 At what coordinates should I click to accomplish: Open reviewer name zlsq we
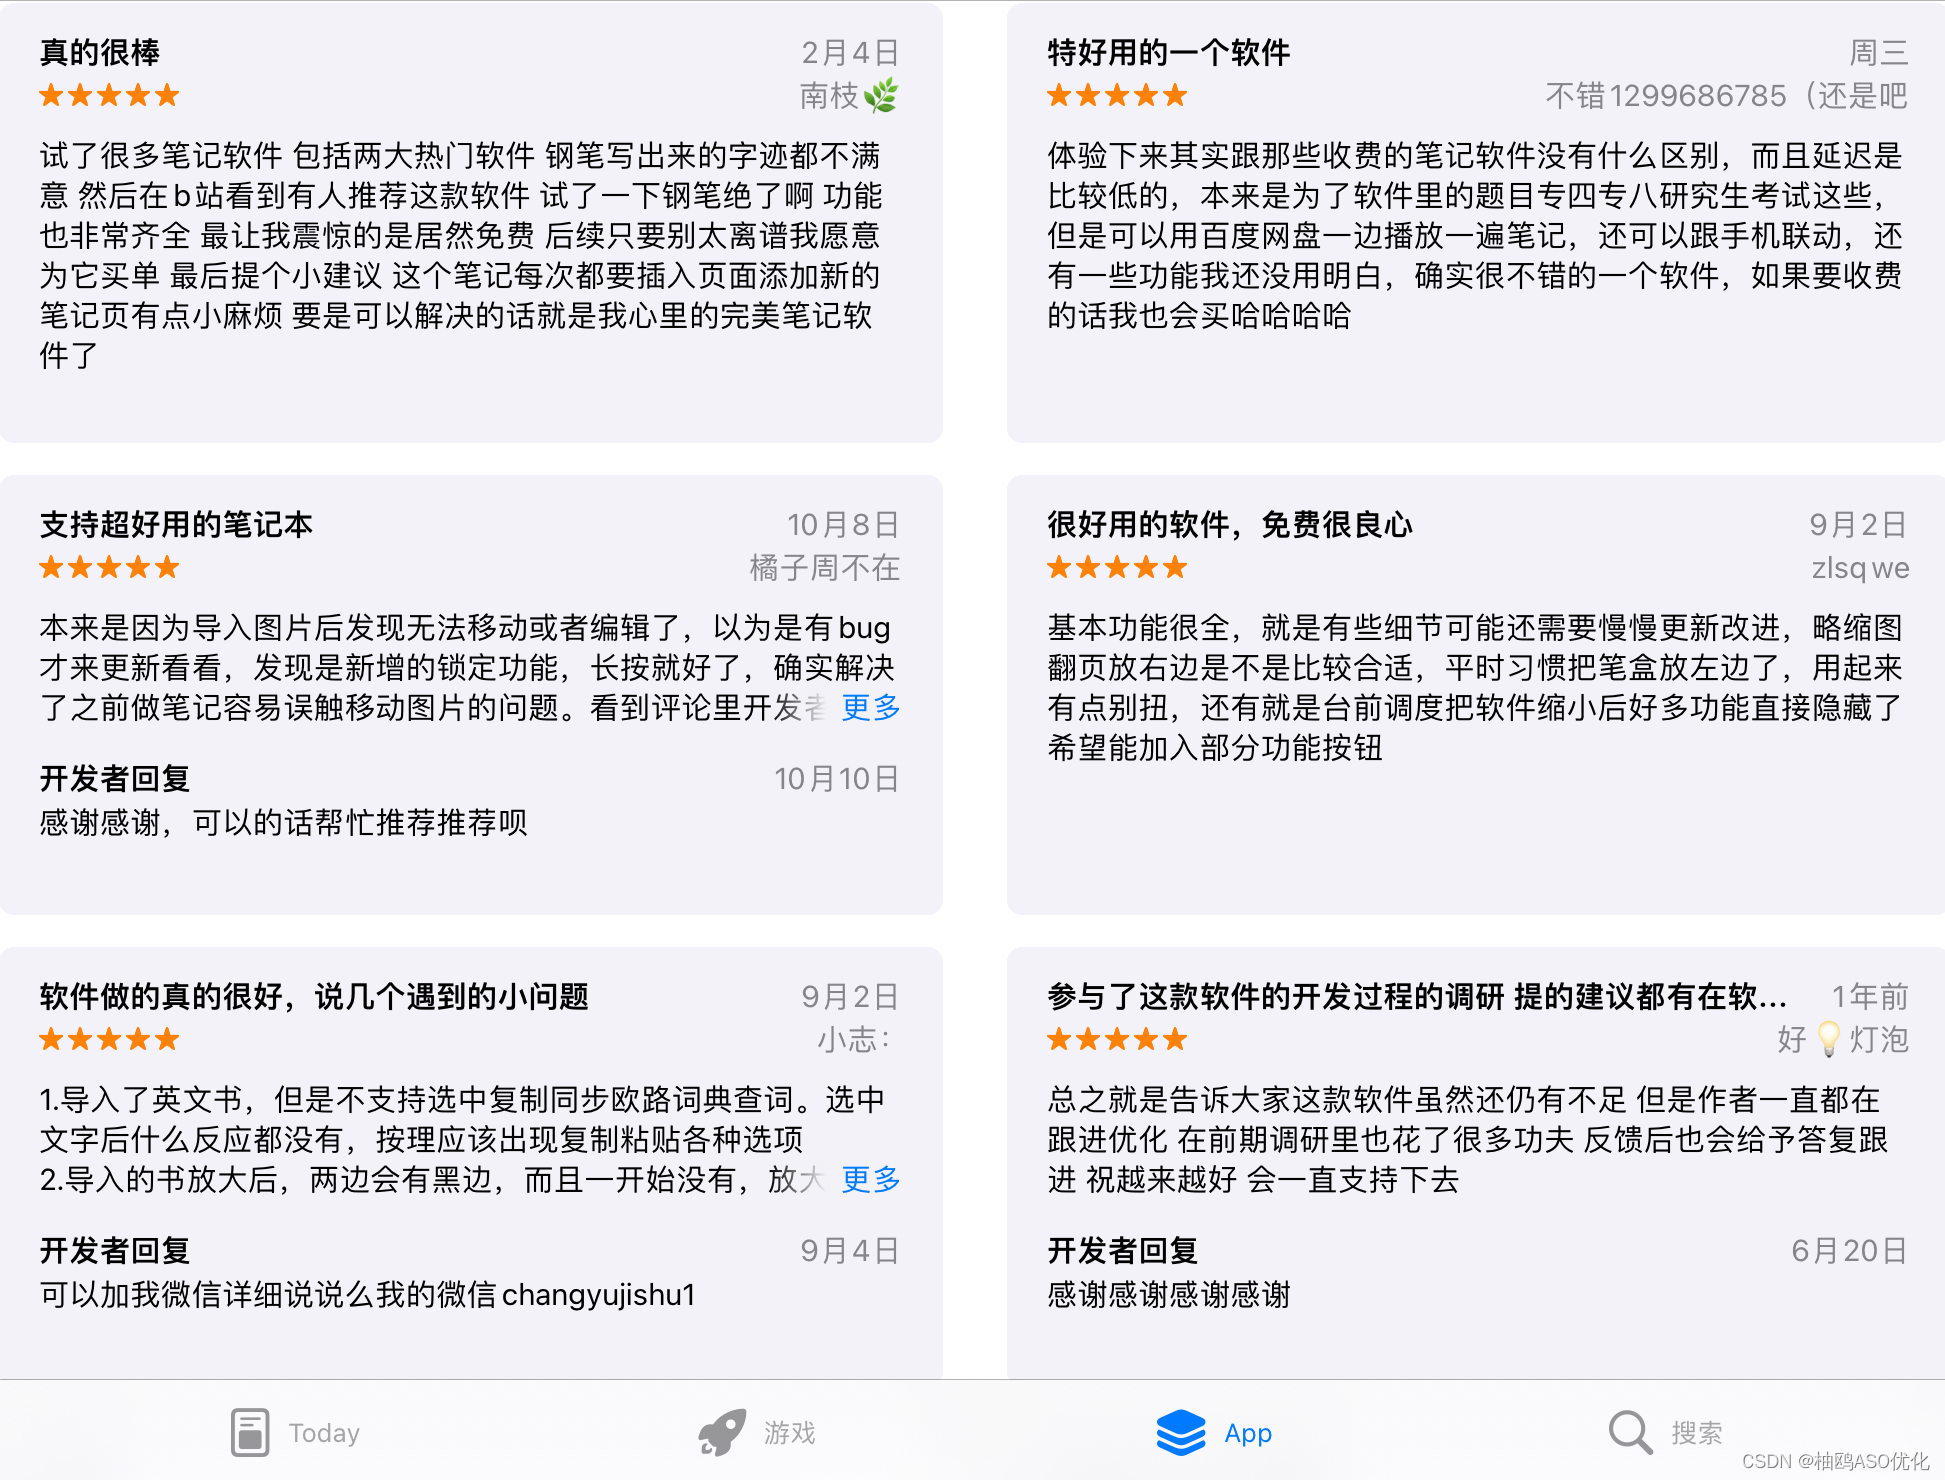(1860, 568)
